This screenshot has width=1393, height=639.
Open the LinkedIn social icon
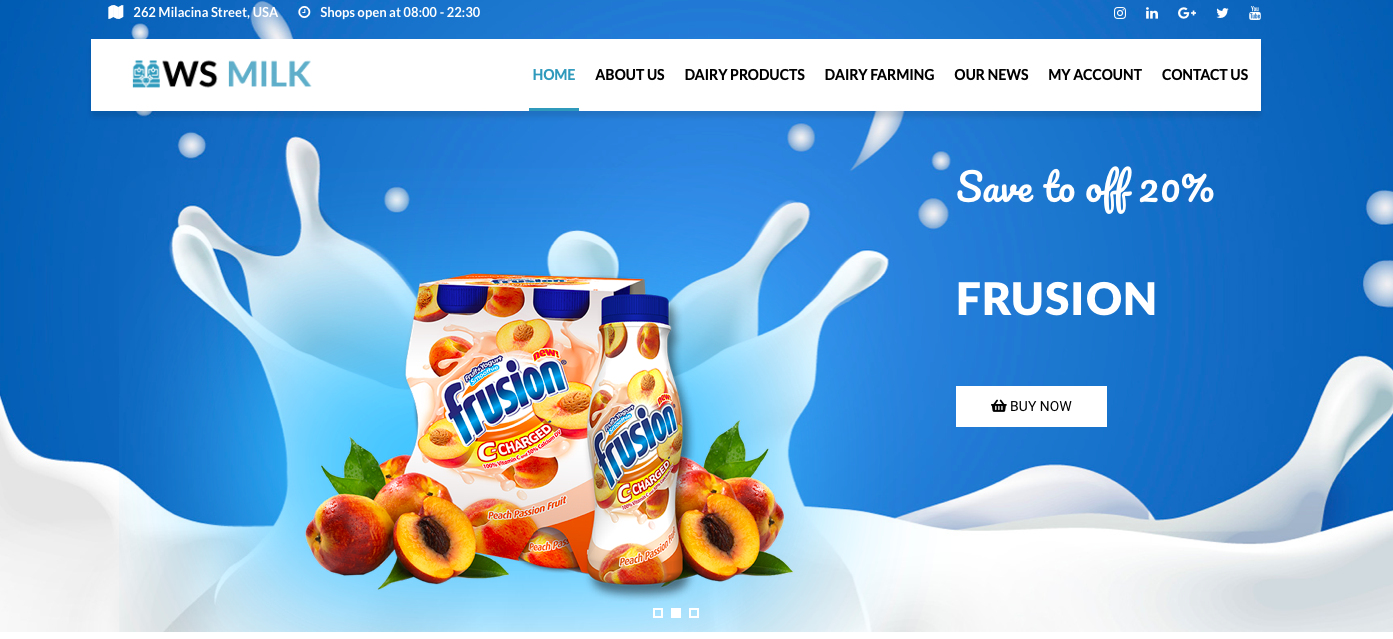point(1152,13)
